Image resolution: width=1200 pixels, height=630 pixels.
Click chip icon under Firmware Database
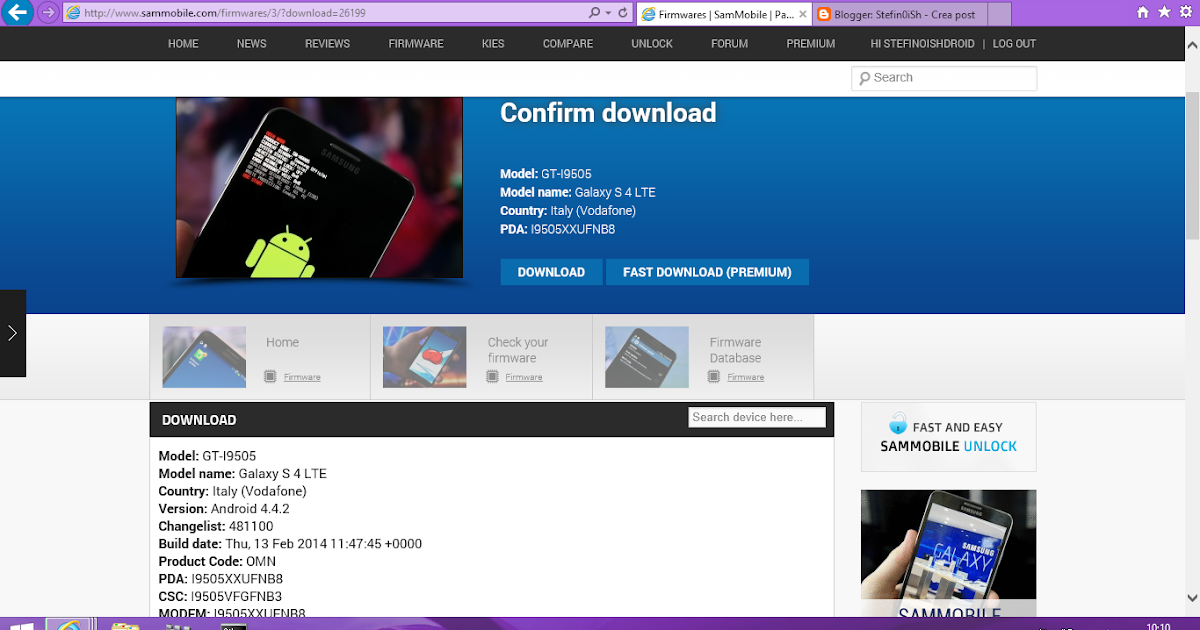click(x=714, y=377)
